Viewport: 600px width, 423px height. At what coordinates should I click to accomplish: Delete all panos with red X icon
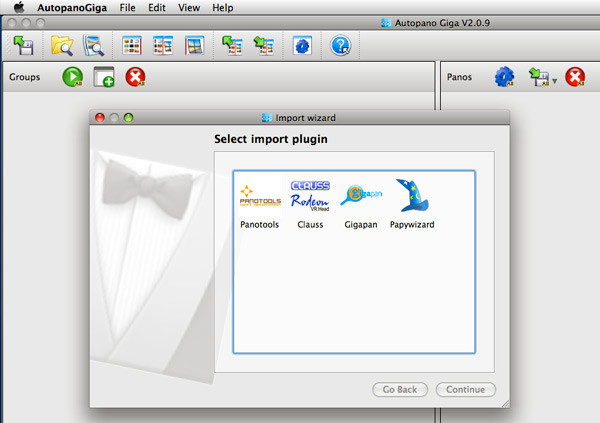575,77
